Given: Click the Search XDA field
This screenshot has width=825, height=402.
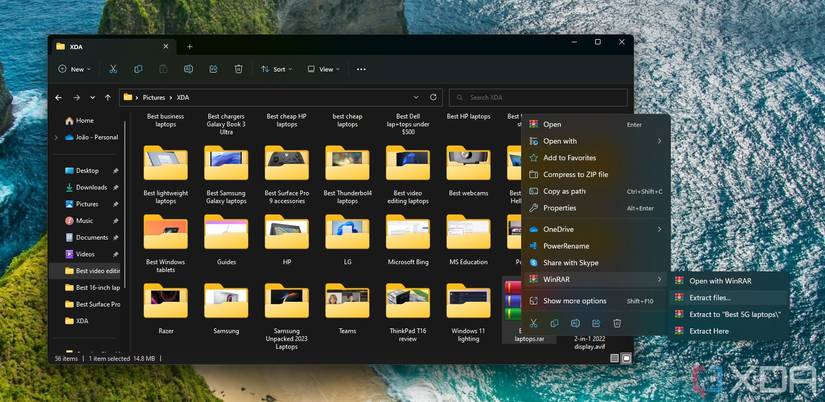Looking at the screenshot, I should pos(538,97).
